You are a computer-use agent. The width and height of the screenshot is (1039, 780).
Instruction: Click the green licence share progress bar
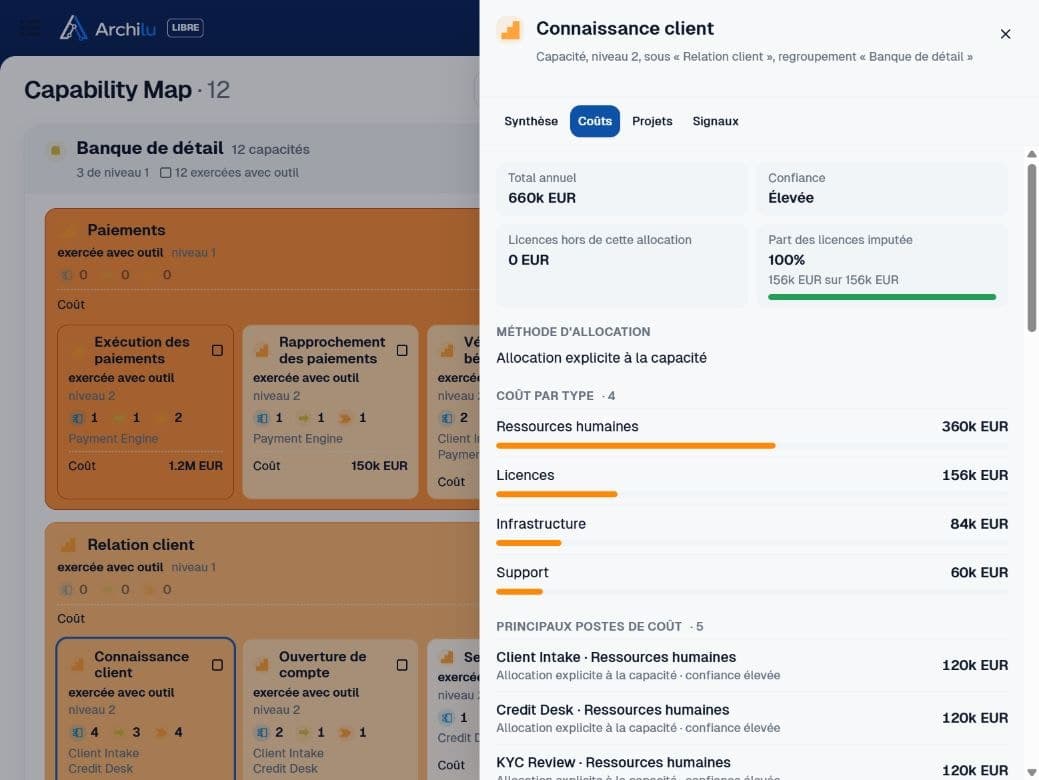tap(882, 297)
